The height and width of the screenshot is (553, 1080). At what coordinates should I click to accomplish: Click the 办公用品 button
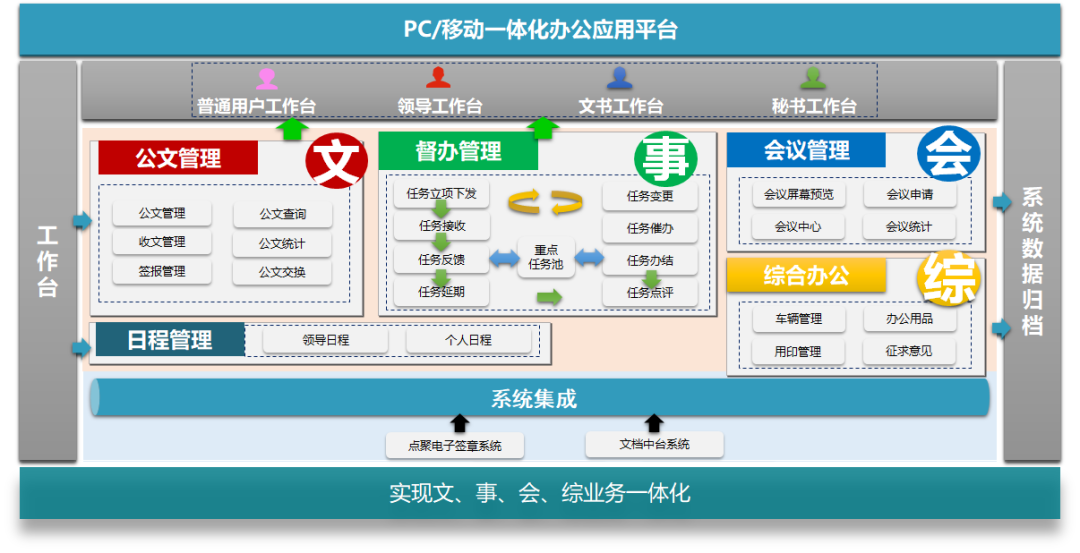(x=910, y=319)
